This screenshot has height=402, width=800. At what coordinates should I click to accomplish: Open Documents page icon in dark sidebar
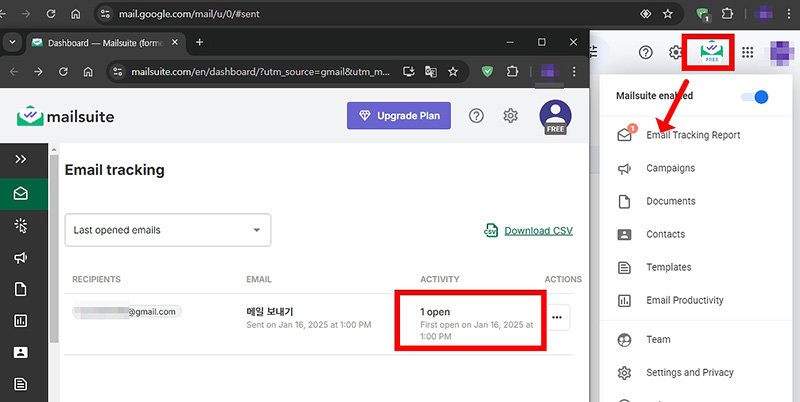point(20,289)
